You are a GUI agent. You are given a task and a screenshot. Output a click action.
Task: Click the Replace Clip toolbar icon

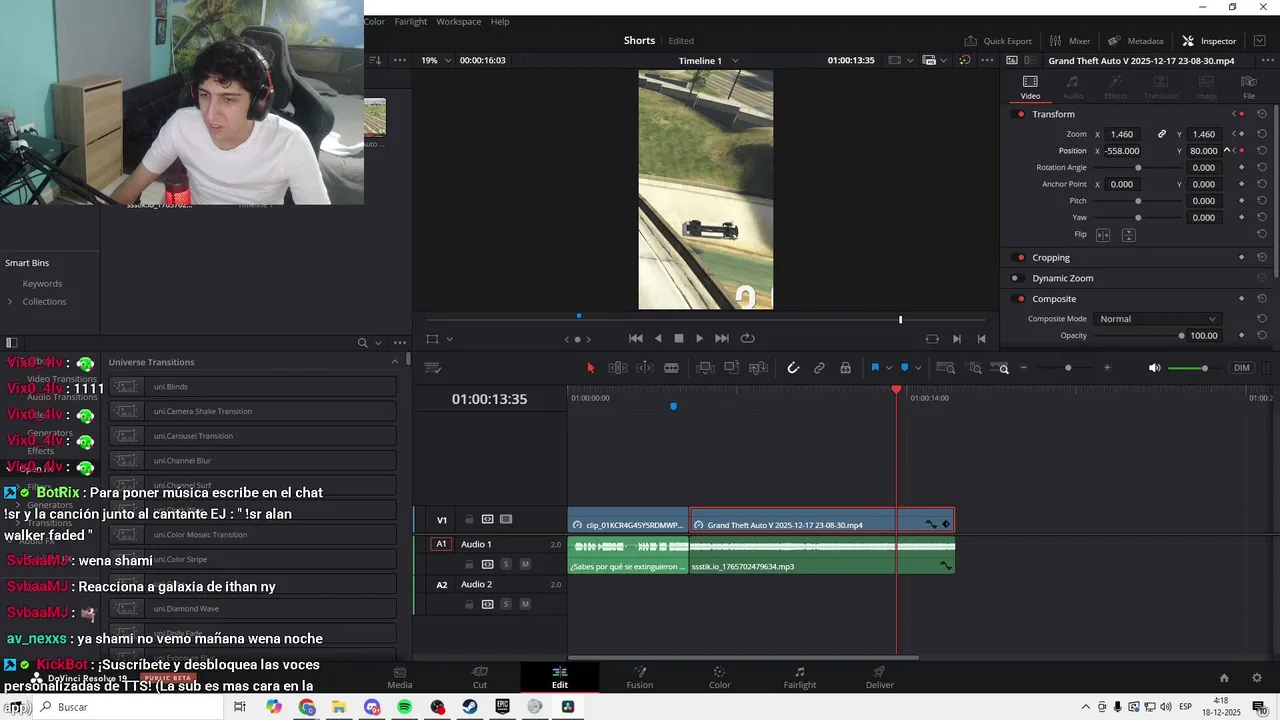(x=758, y=368)
